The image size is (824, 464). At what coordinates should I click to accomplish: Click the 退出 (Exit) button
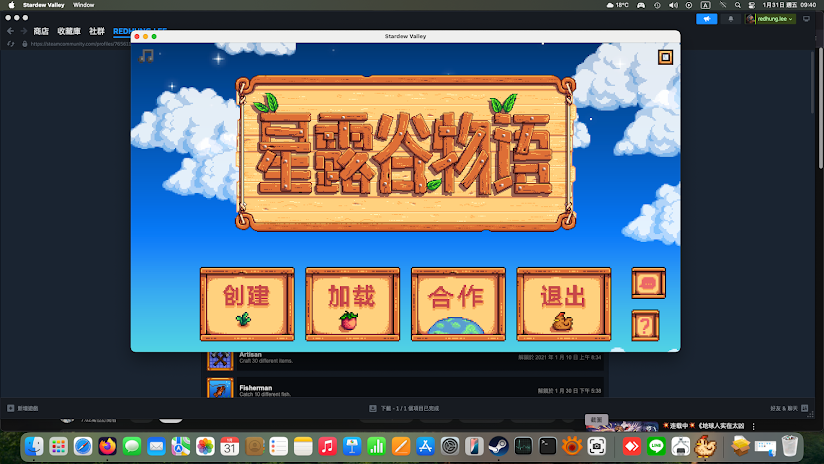tap(564, 304)
